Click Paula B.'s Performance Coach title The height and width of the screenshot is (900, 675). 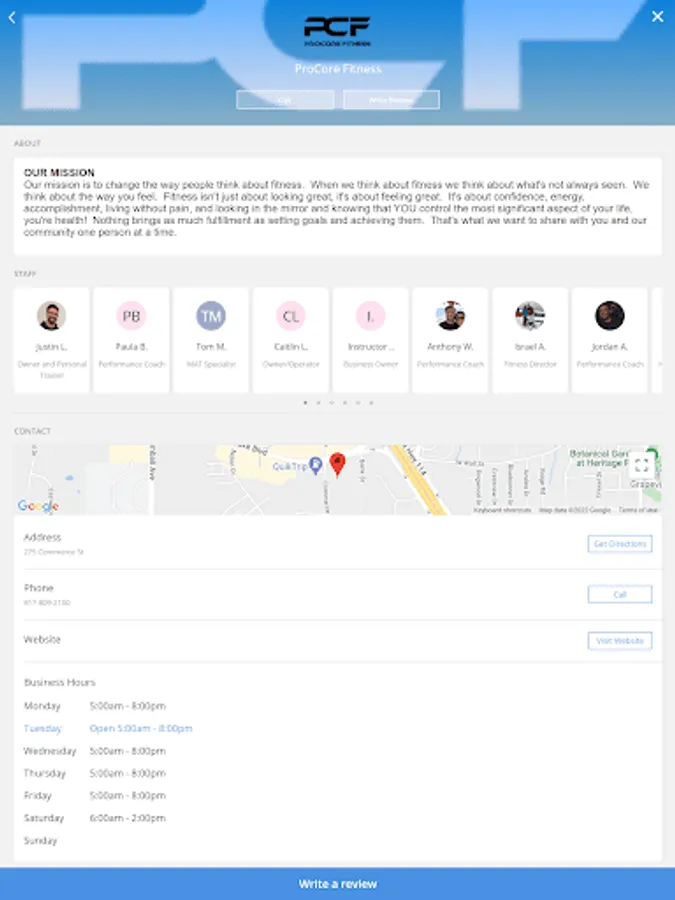tap(131, 364)
